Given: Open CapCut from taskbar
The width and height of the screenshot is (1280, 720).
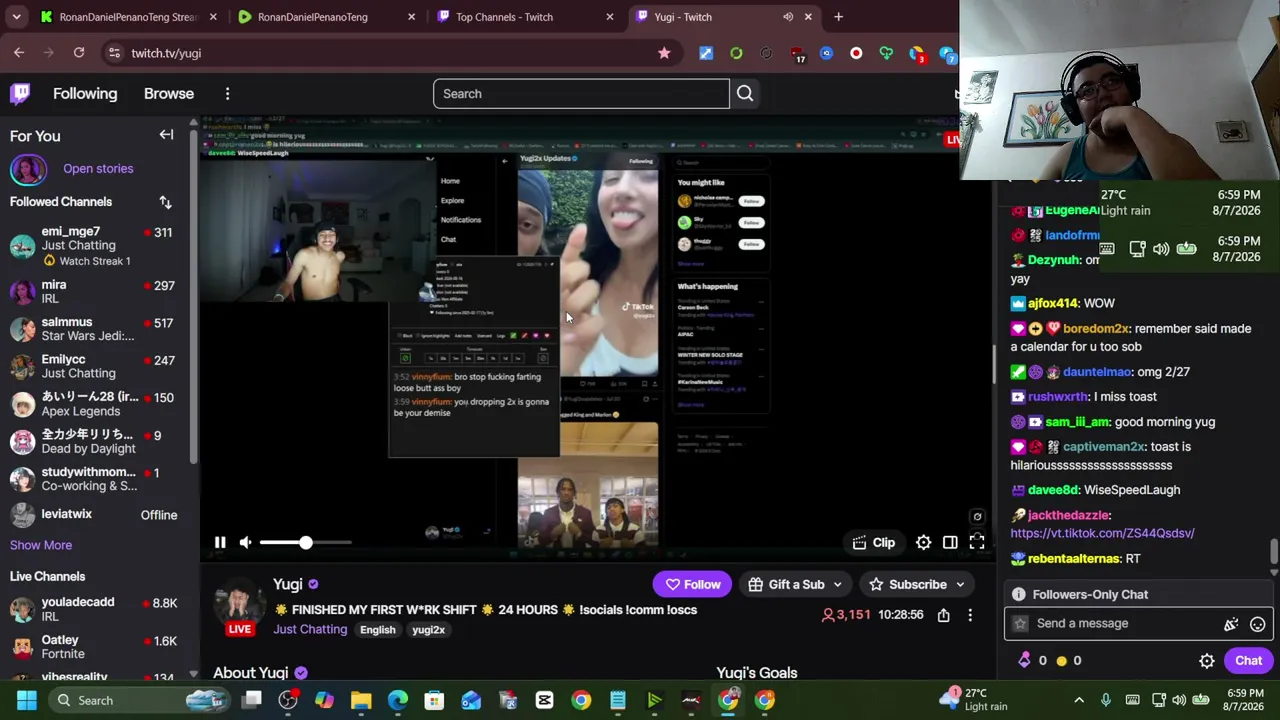Looking at the screenshot, I should 544,700.
